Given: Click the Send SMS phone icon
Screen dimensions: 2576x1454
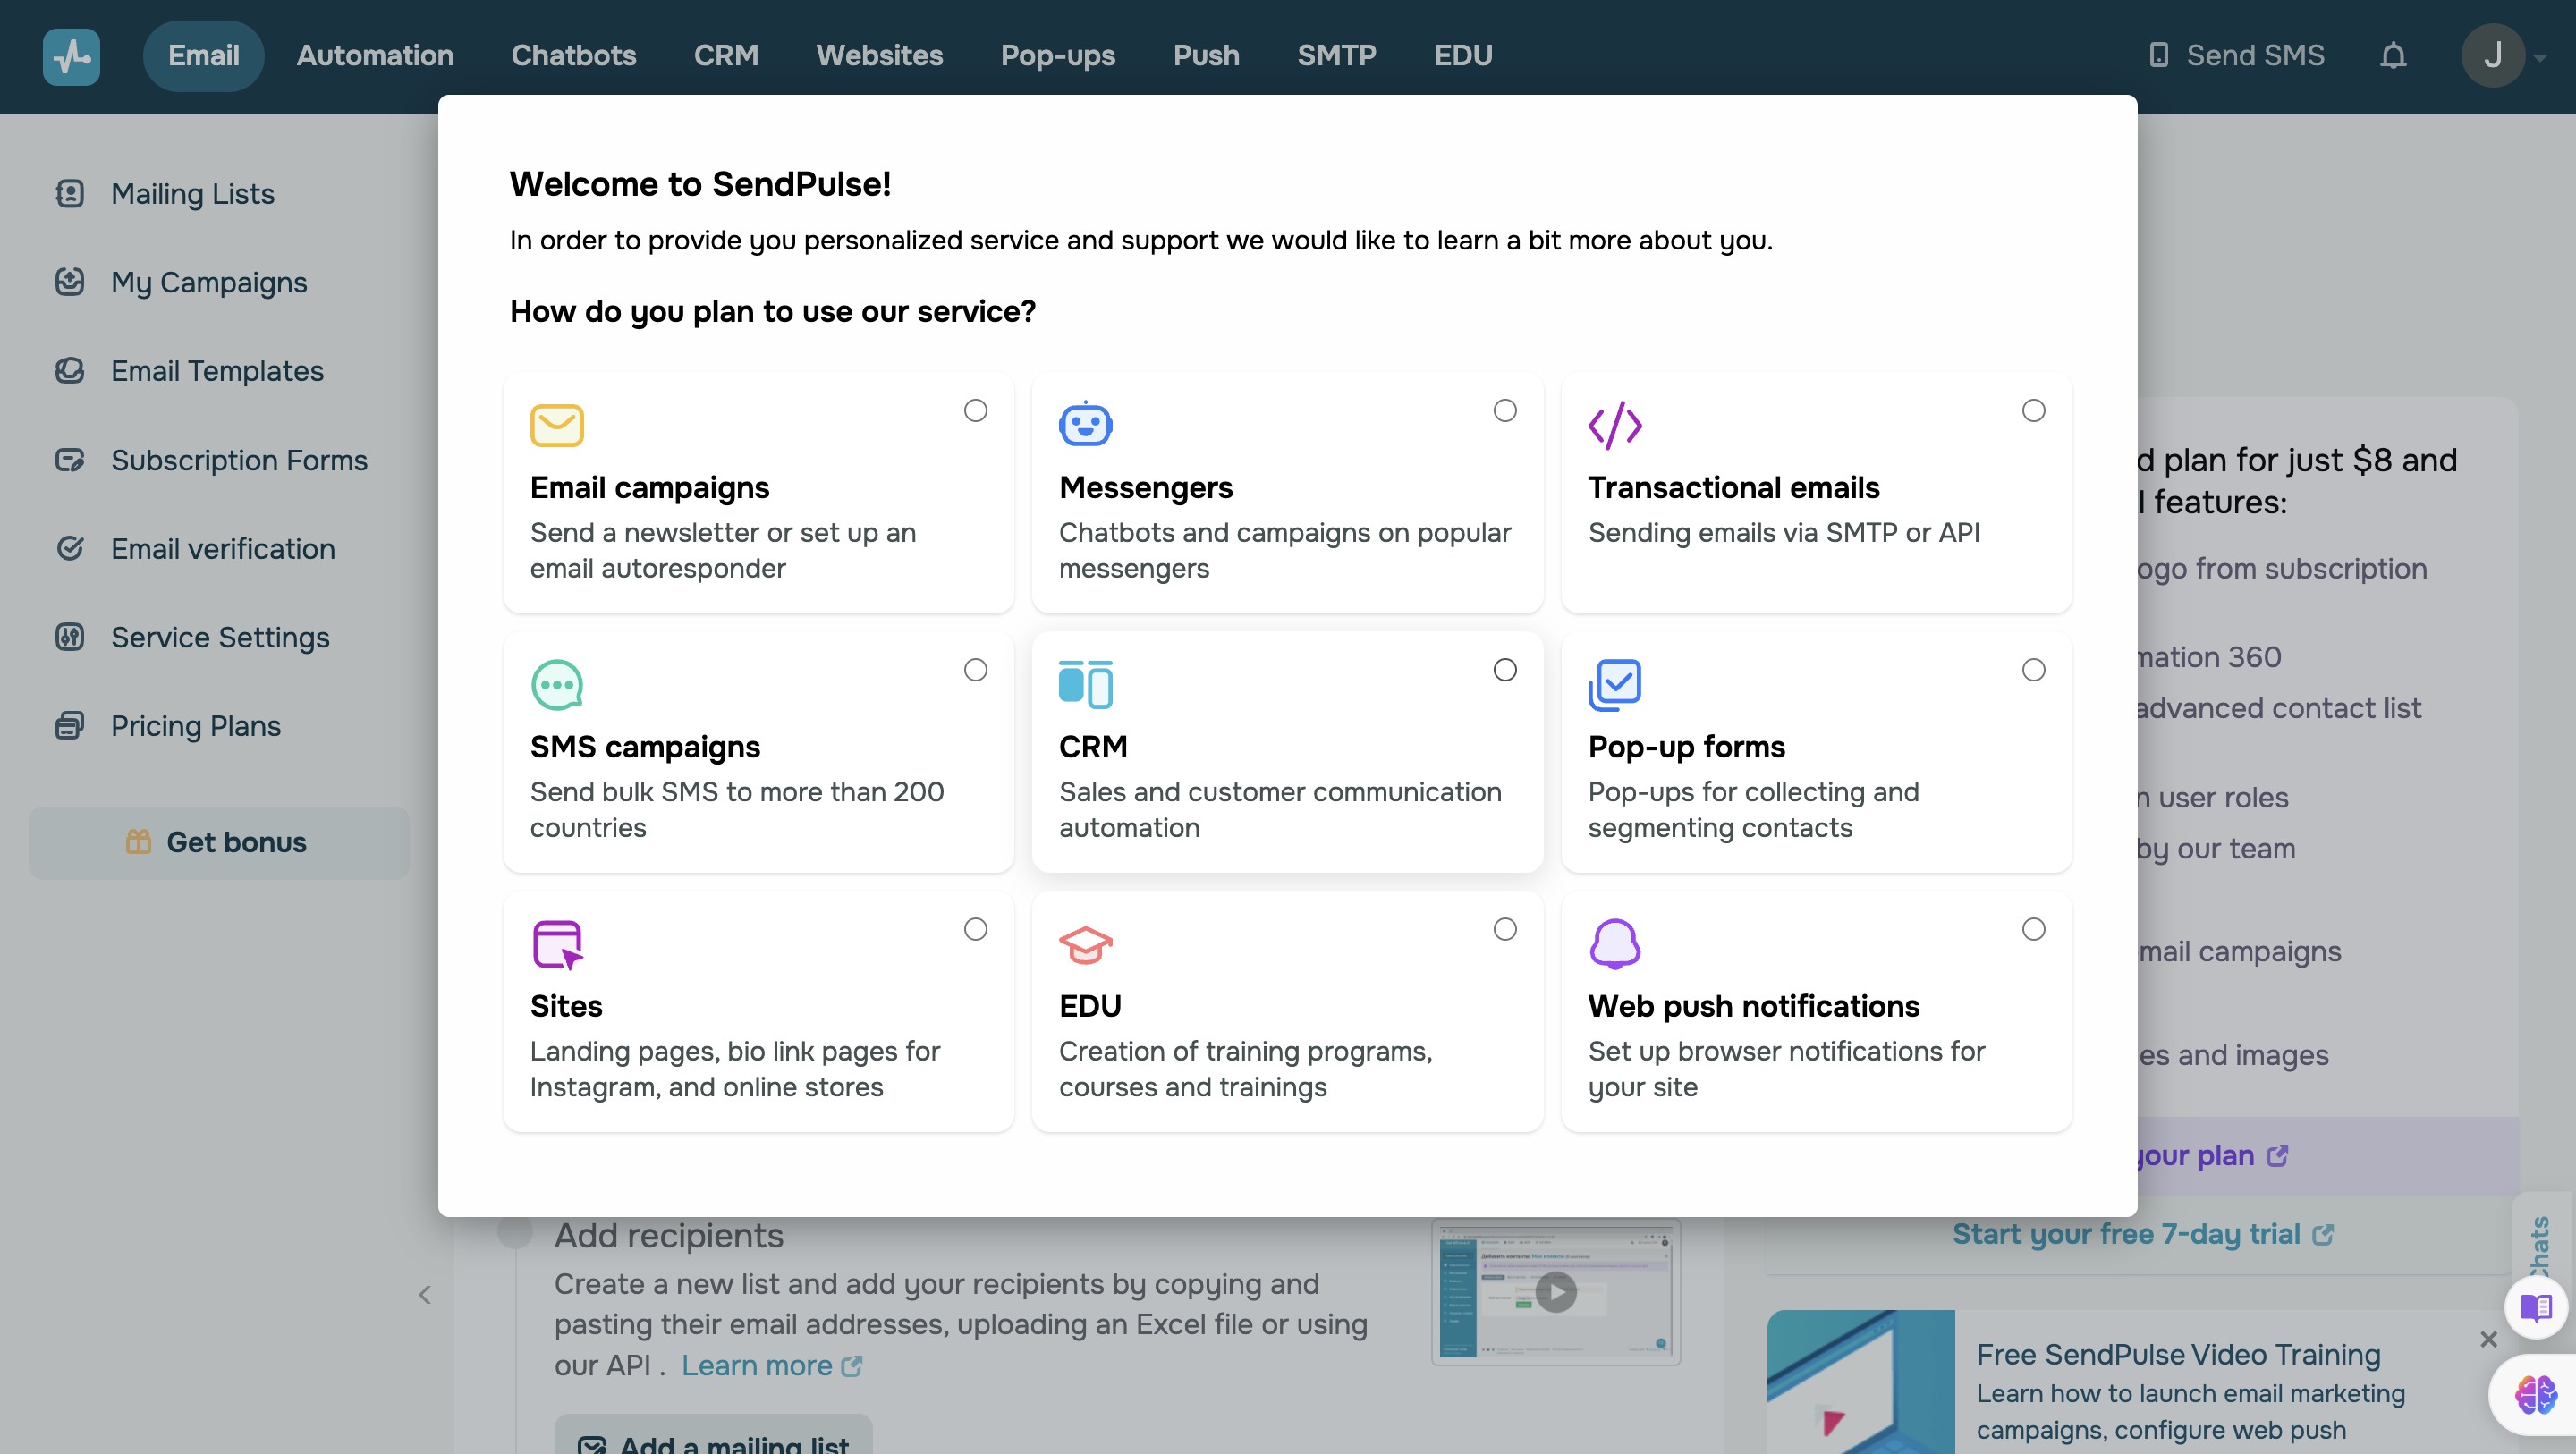Looking at the screenshot, I should point(2158,56).
